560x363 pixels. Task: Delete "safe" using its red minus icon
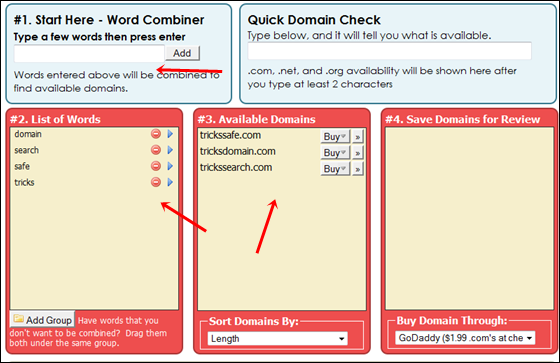point(156,166)
